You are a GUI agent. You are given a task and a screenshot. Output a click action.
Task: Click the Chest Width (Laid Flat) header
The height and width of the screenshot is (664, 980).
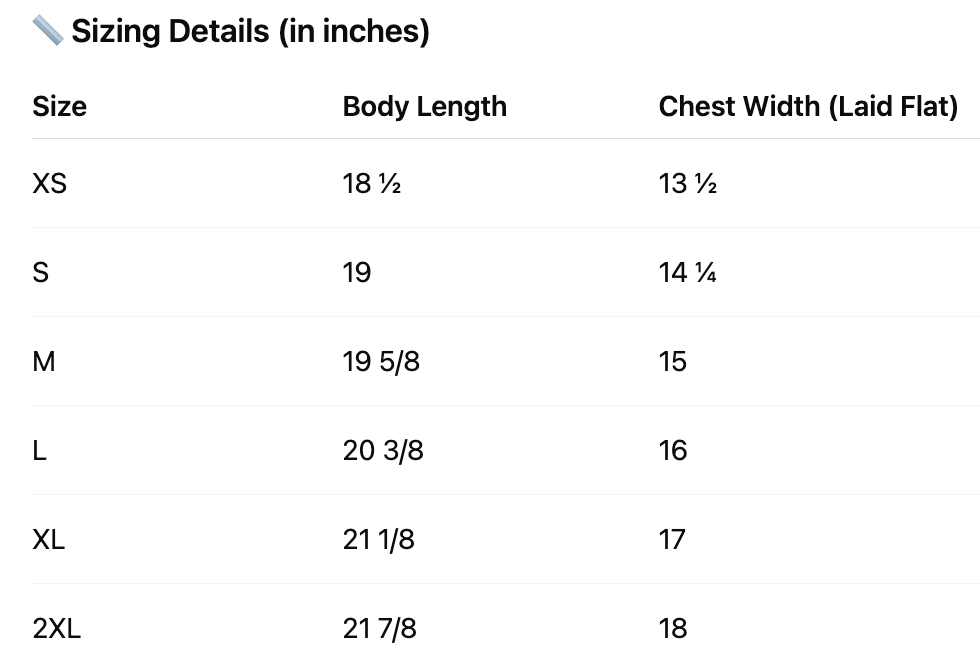point(808,106)
